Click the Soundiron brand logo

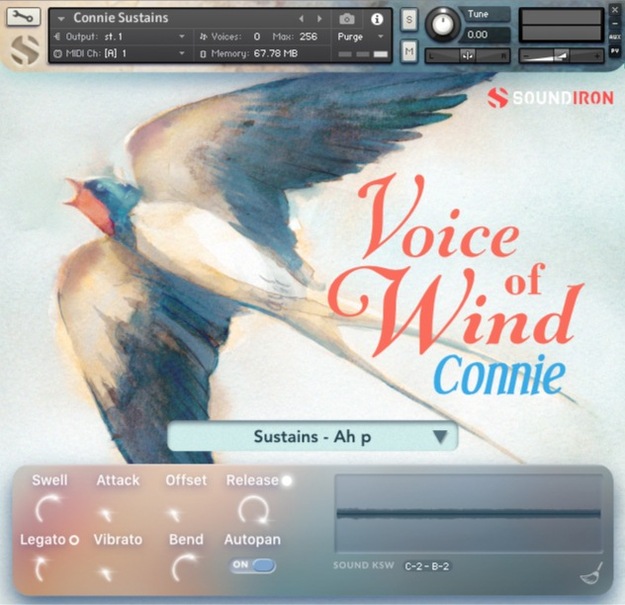click(550, 98)
